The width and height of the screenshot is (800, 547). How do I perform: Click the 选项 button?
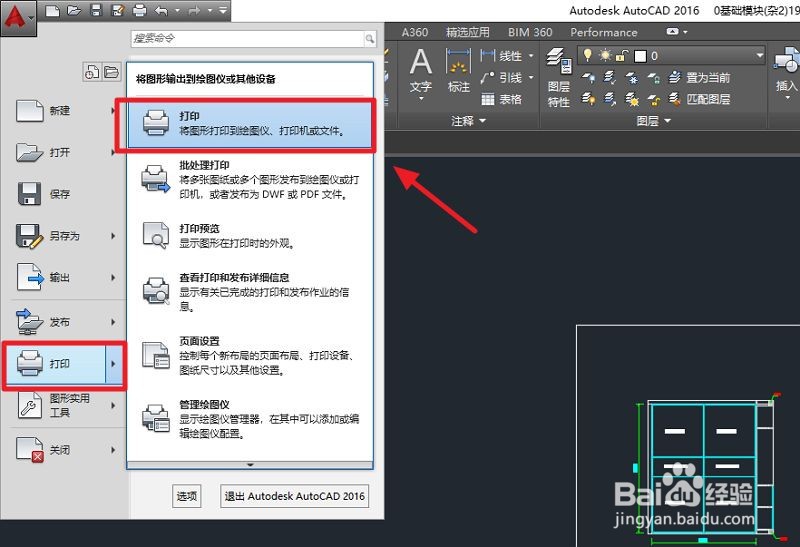(187, 496)
